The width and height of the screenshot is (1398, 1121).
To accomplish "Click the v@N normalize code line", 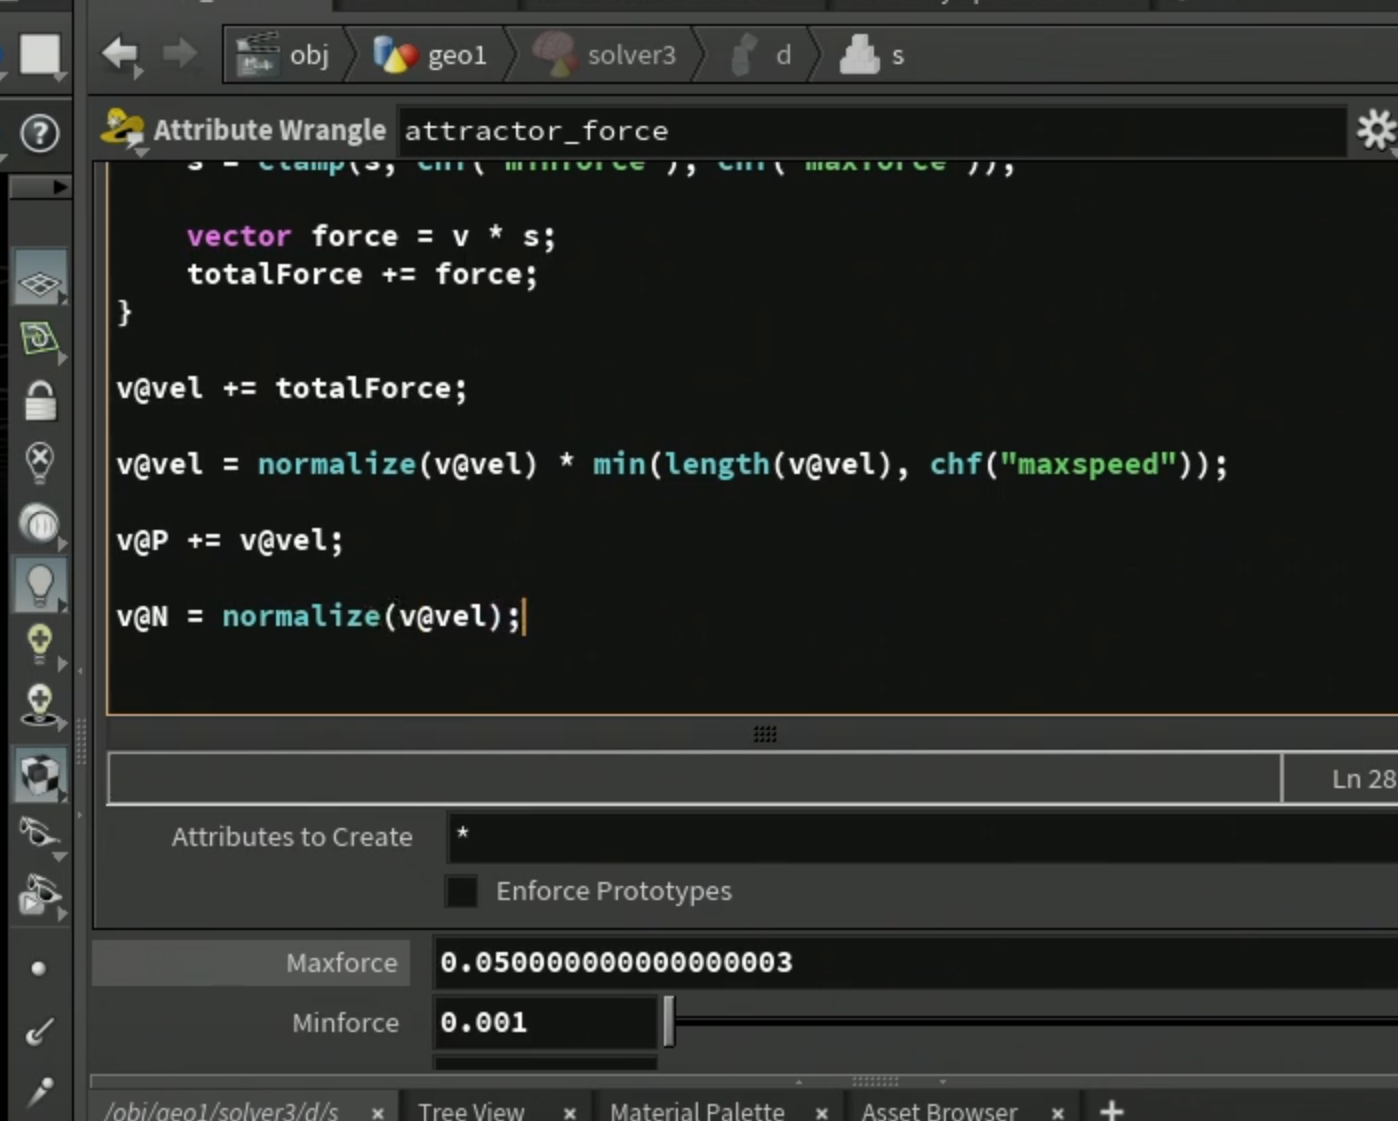I will coord(319,616).
